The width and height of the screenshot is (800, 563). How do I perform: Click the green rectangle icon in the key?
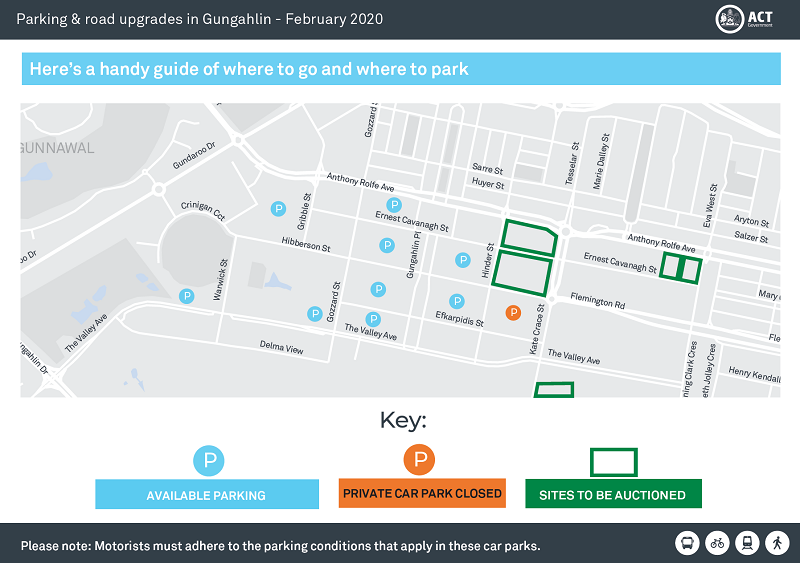tap(614, 462)
